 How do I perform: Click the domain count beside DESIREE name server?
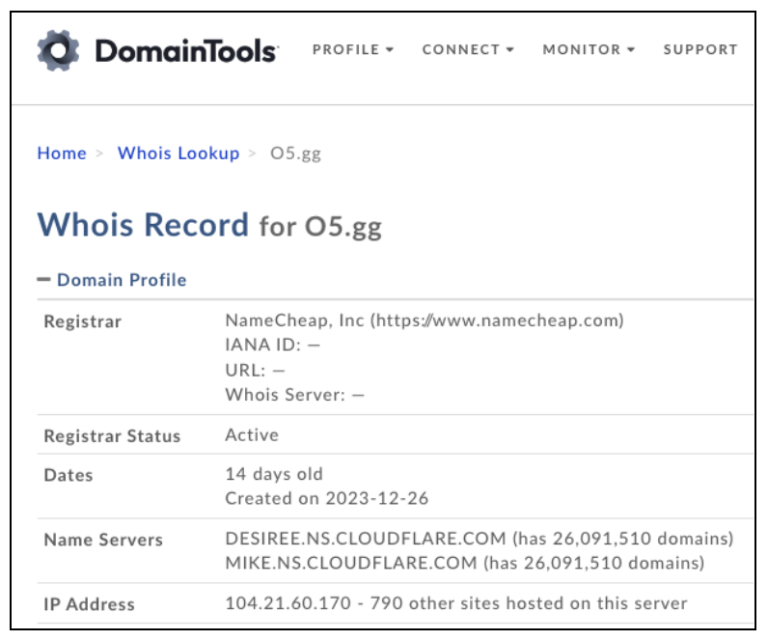pyautogui.click(x=608, y=539)
